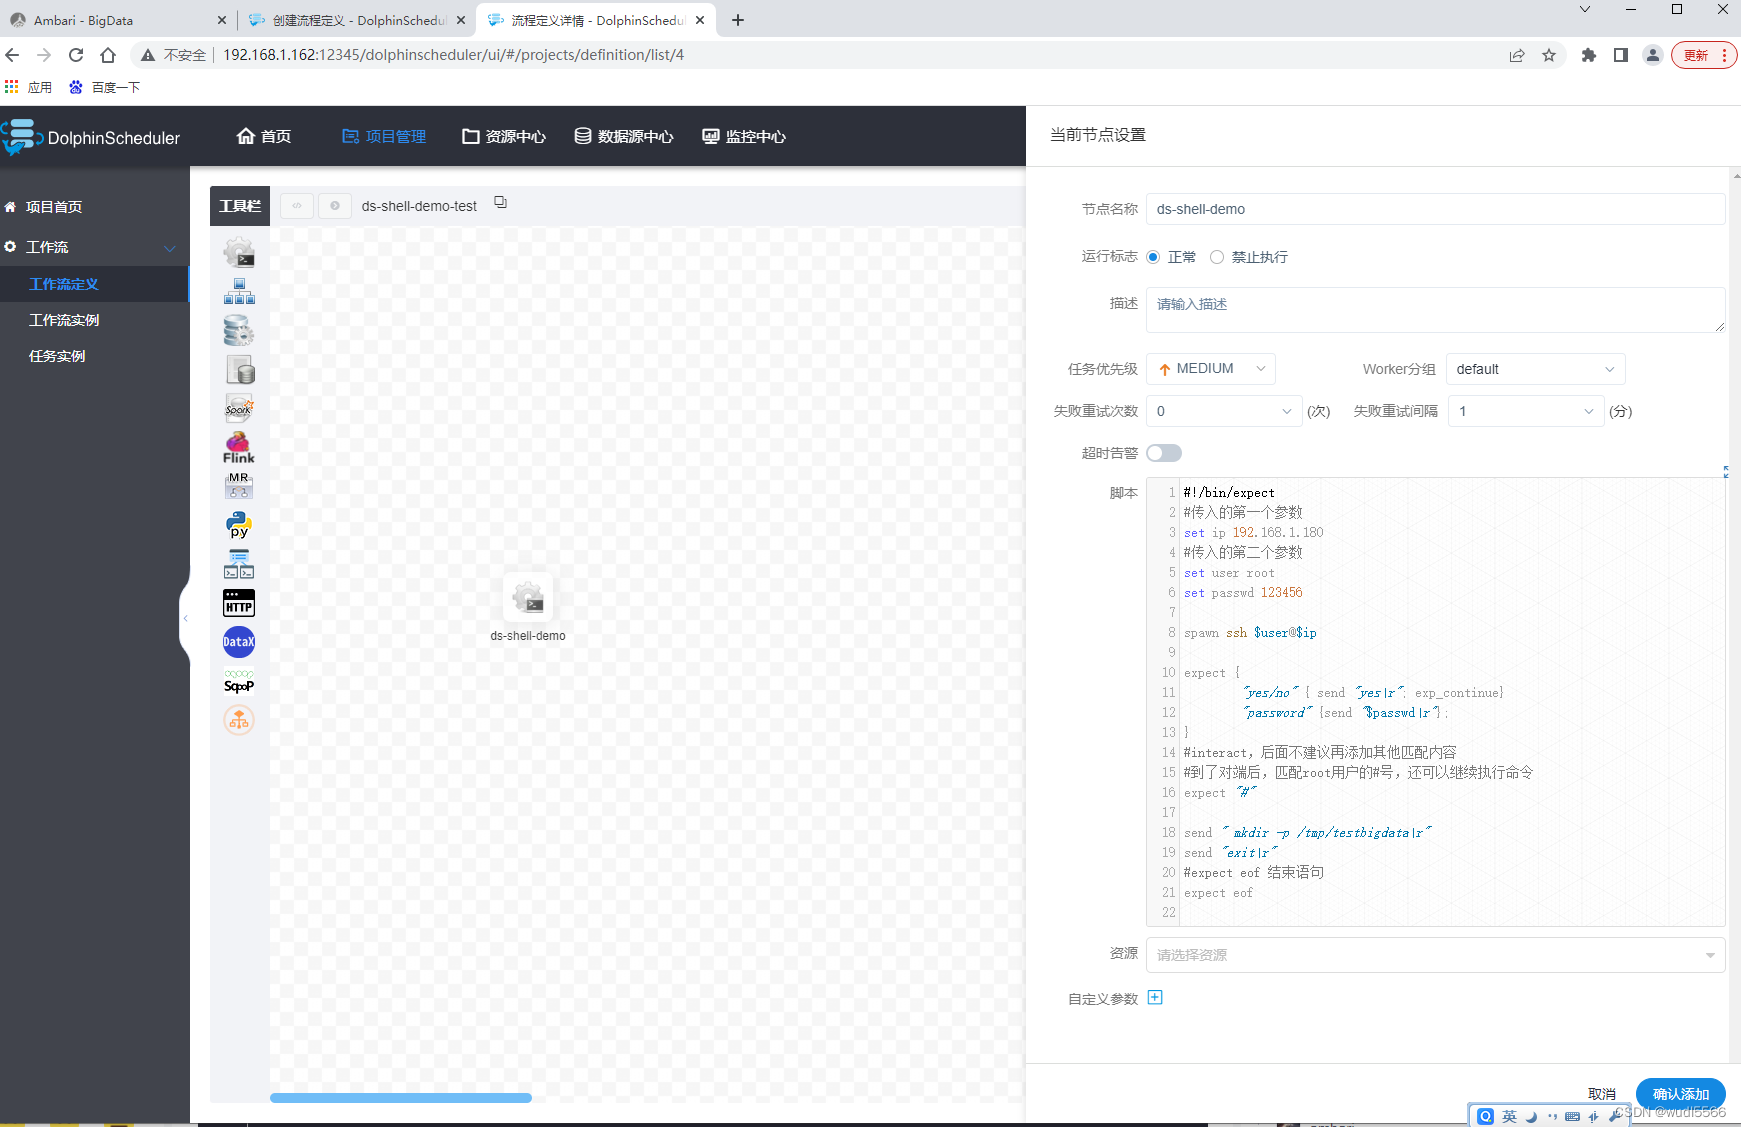Click the browser 更新 button
The image size is (1741, 1127).
(1703, 55)
